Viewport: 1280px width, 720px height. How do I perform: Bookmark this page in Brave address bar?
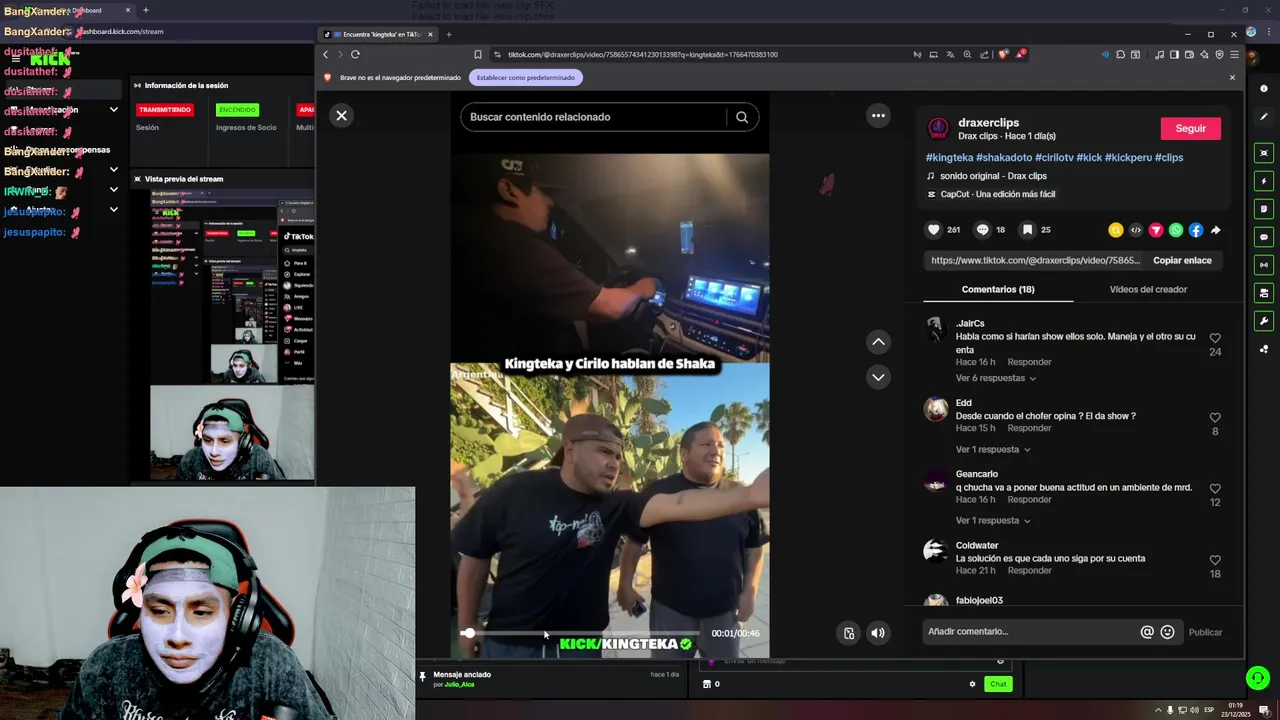[x=478, y=54]
